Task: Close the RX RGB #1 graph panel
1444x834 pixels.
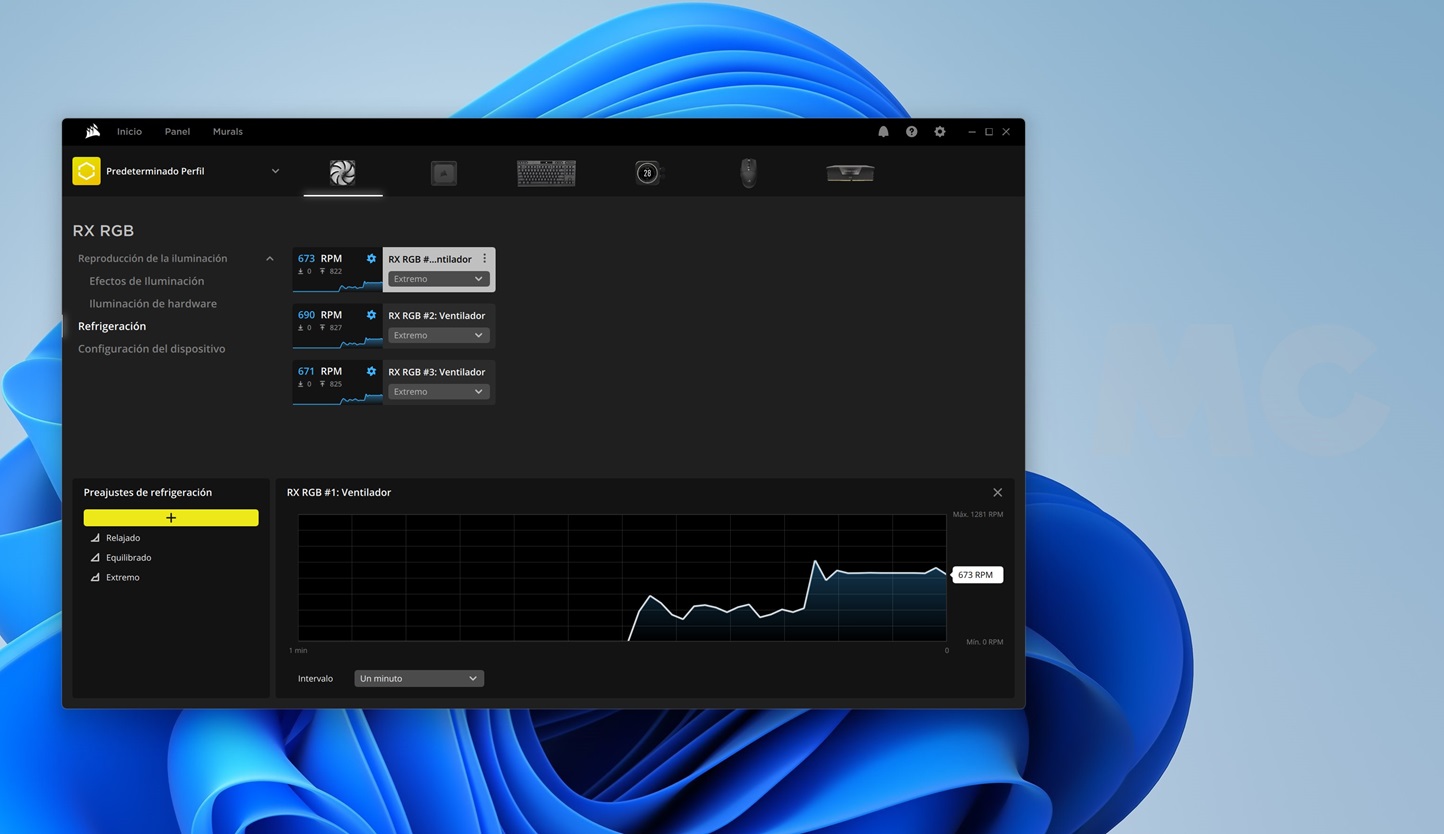Action: (x=997, y=493)
